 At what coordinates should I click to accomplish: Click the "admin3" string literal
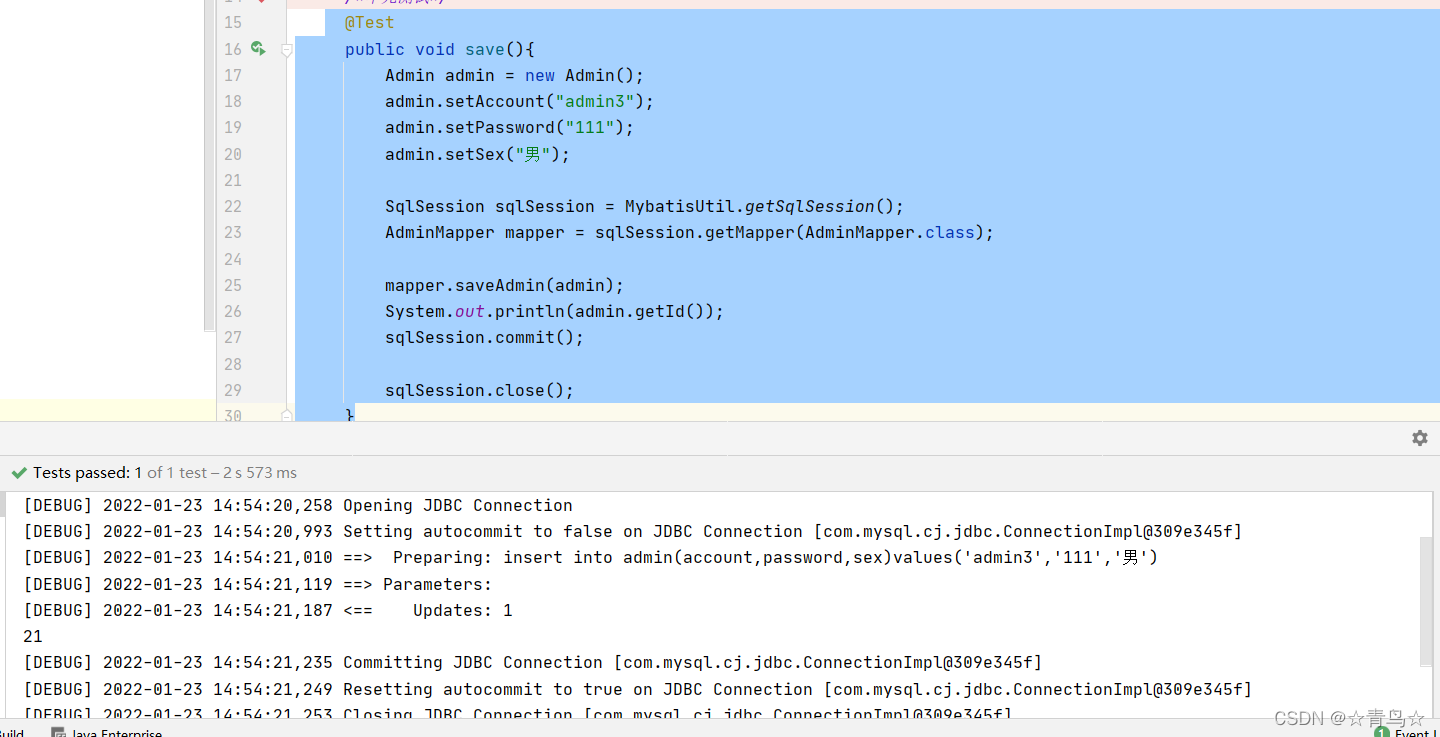point(595,101)
